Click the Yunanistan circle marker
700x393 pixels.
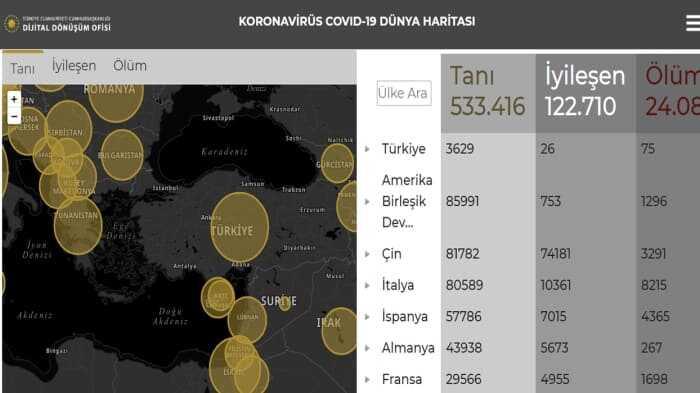(x=78, y=225)
